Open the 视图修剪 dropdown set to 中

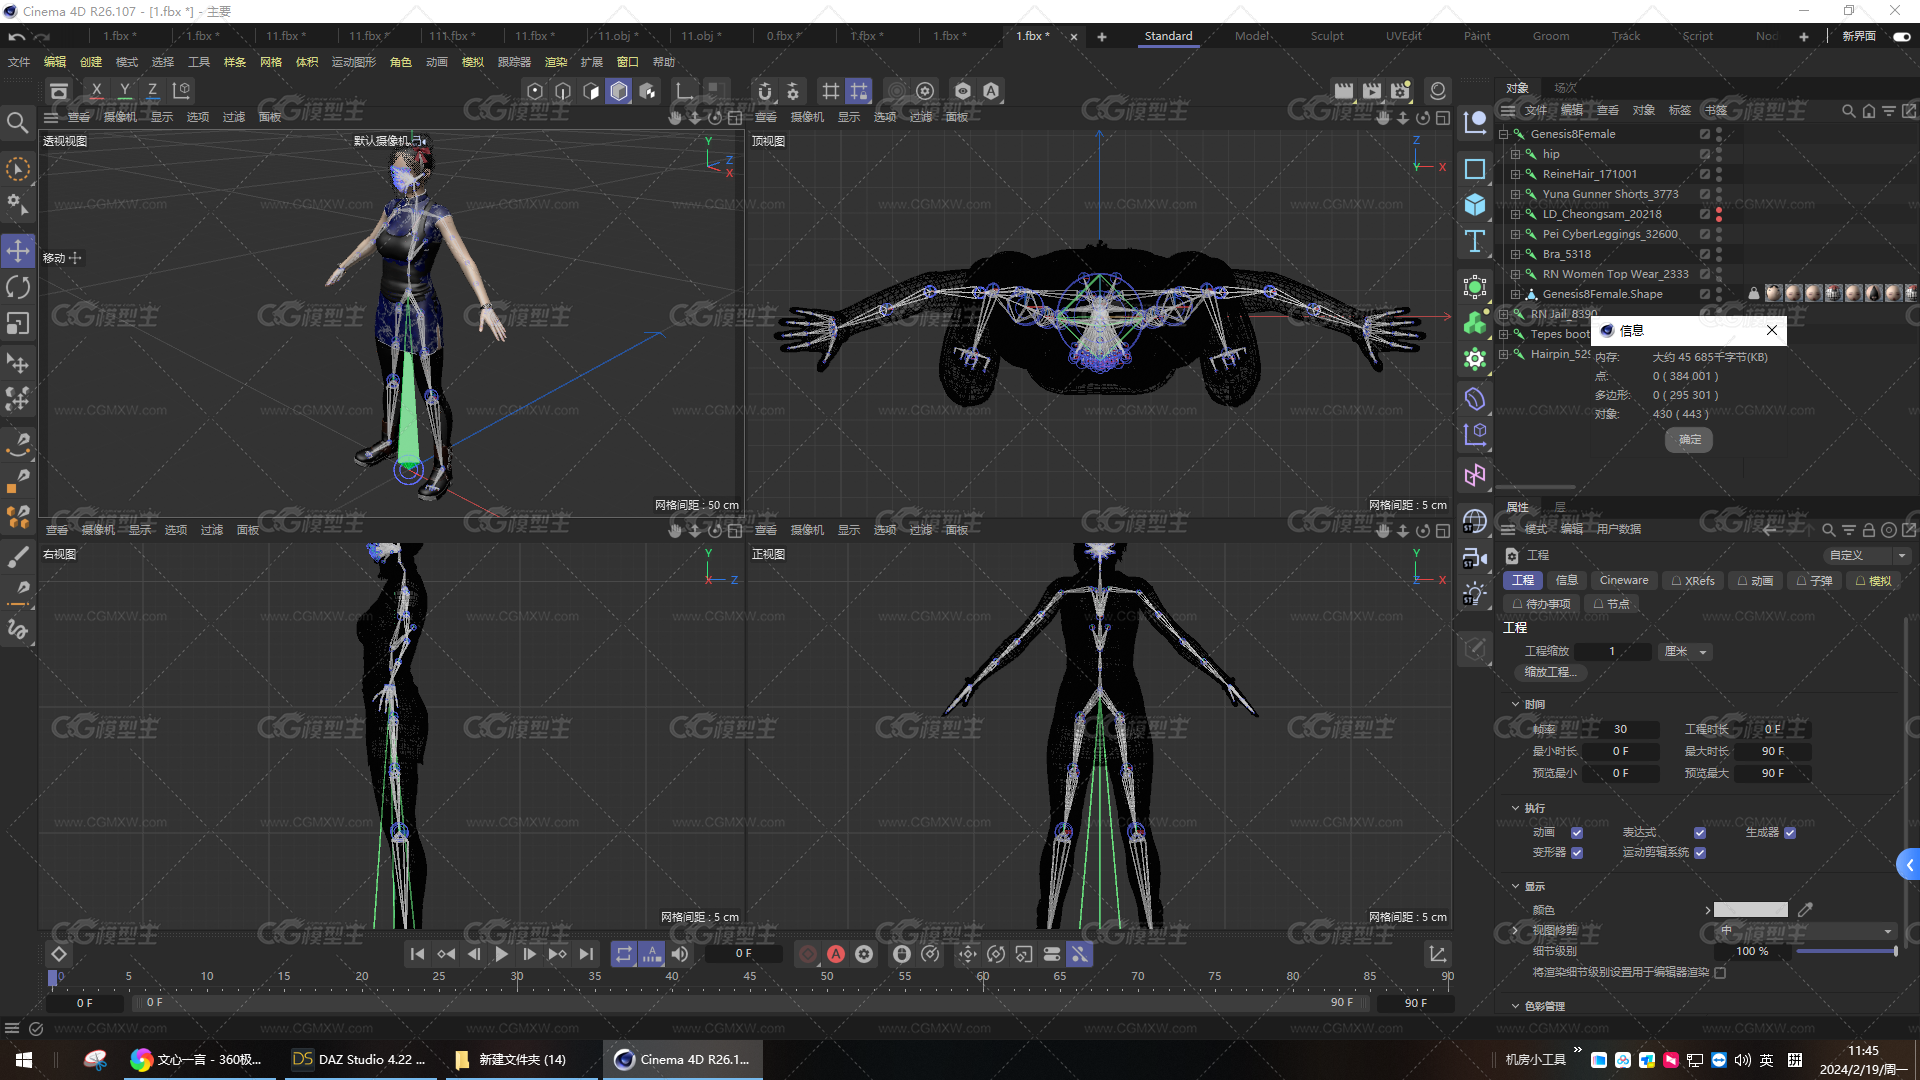1805,931
